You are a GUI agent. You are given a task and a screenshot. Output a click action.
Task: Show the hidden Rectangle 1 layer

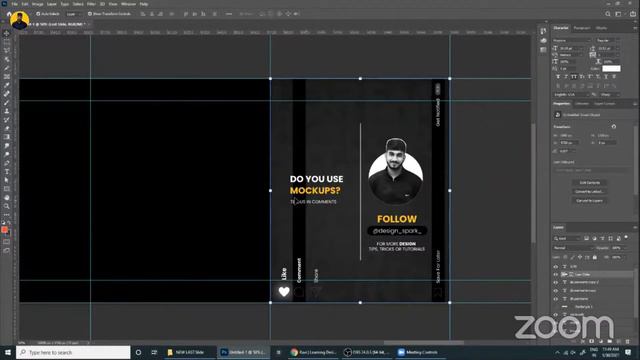[556, 307]
